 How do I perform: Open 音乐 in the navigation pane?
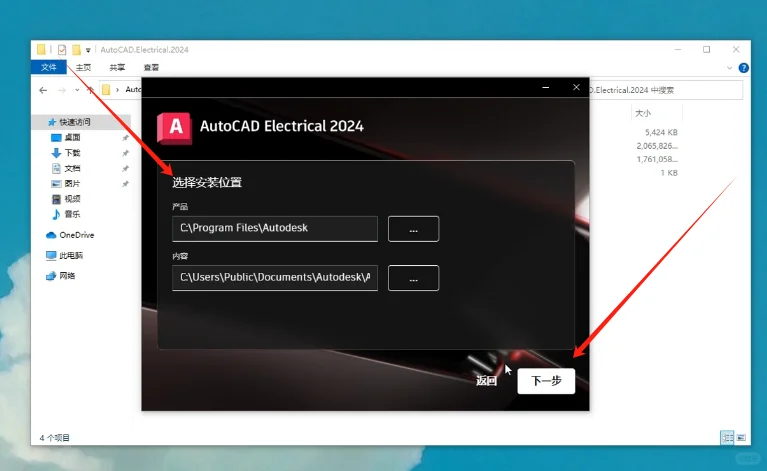[72, 214]
